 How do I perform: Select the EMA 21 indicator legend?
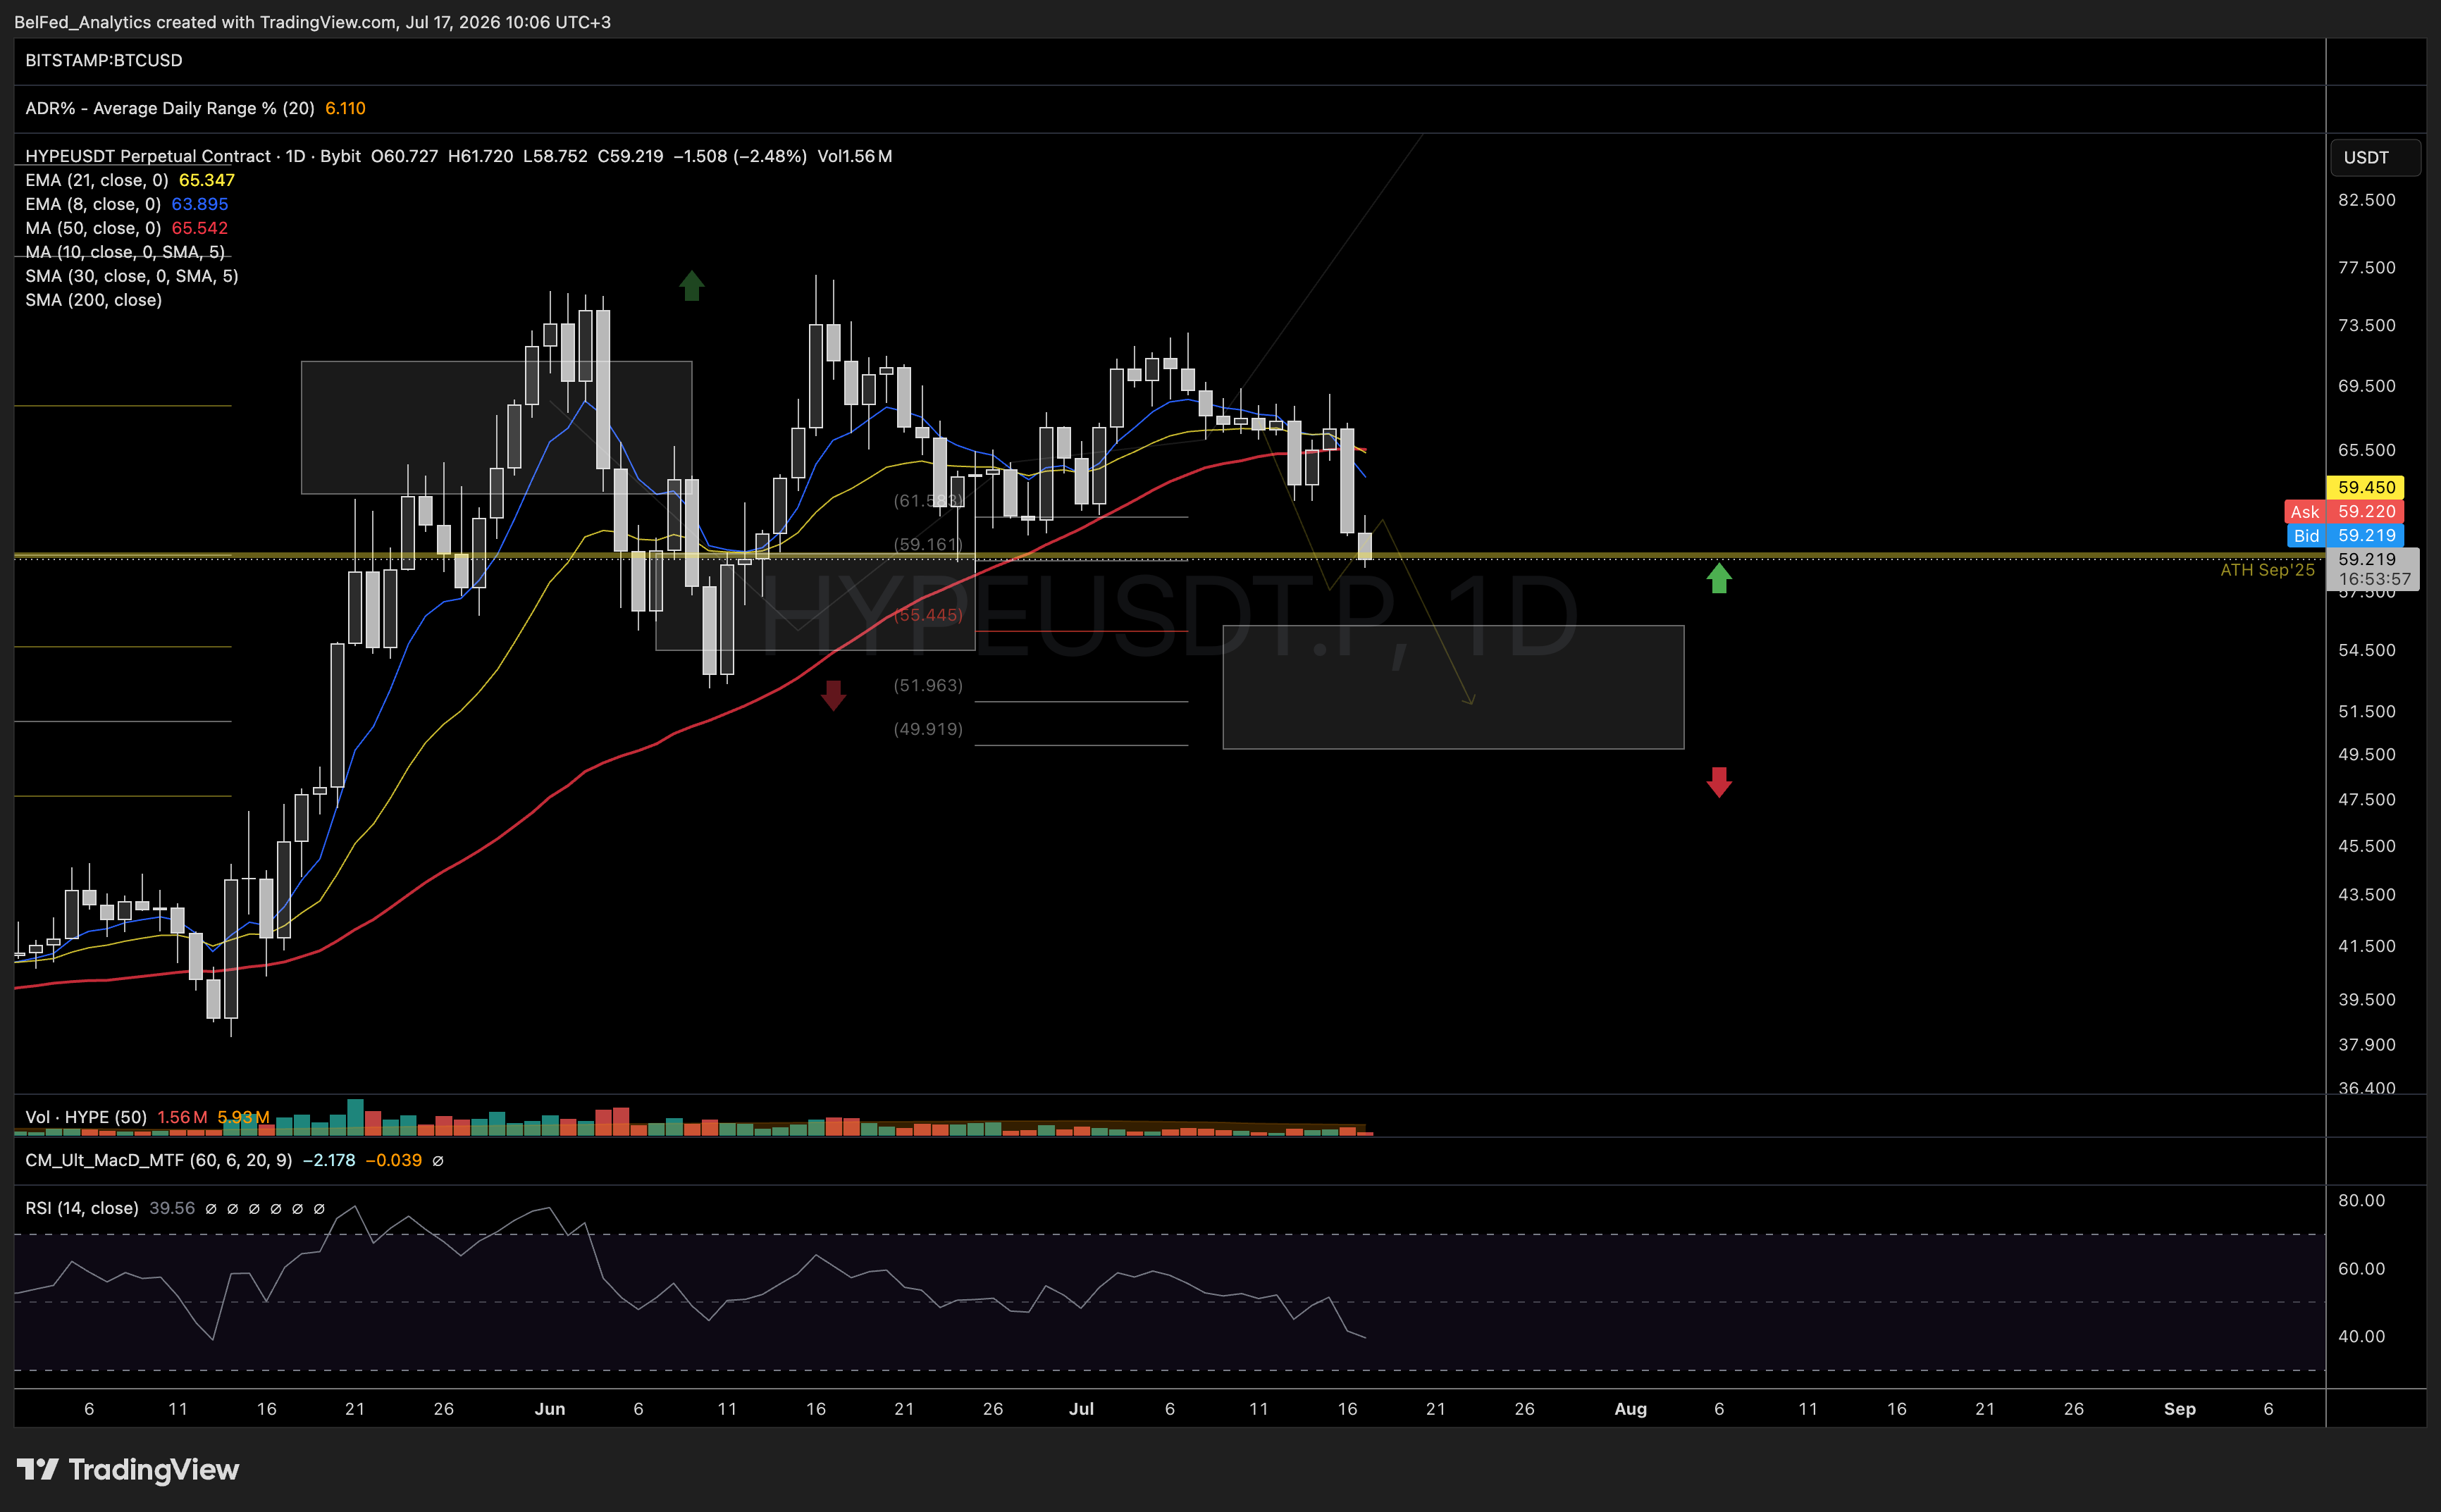[x=130, y=180]
